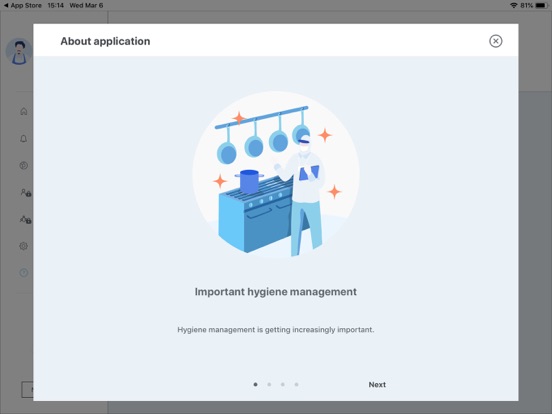Image resolution: width=552 pixels, height=414 pixels.
Task: Return to App Store via status bar
Action: tap(23, 5)
